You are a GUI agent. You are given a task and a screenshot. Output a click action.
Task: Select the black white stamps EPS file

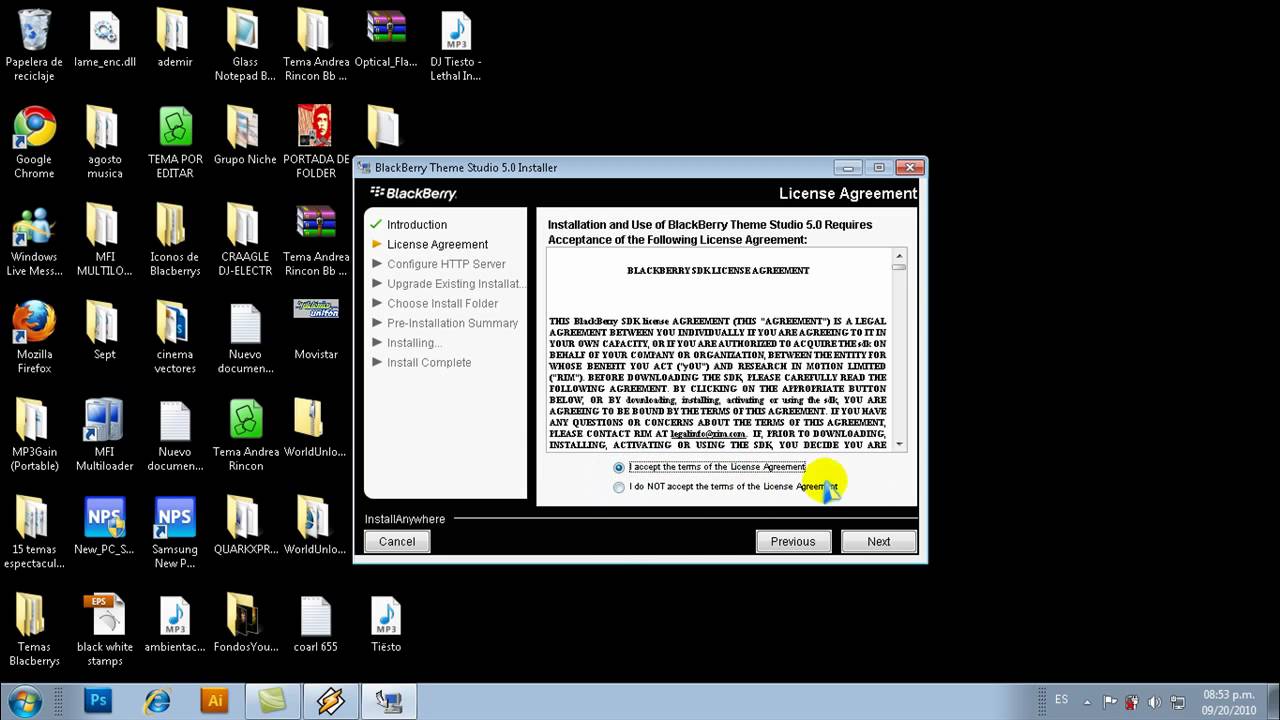pyautogui.click(x=105, y=631)
